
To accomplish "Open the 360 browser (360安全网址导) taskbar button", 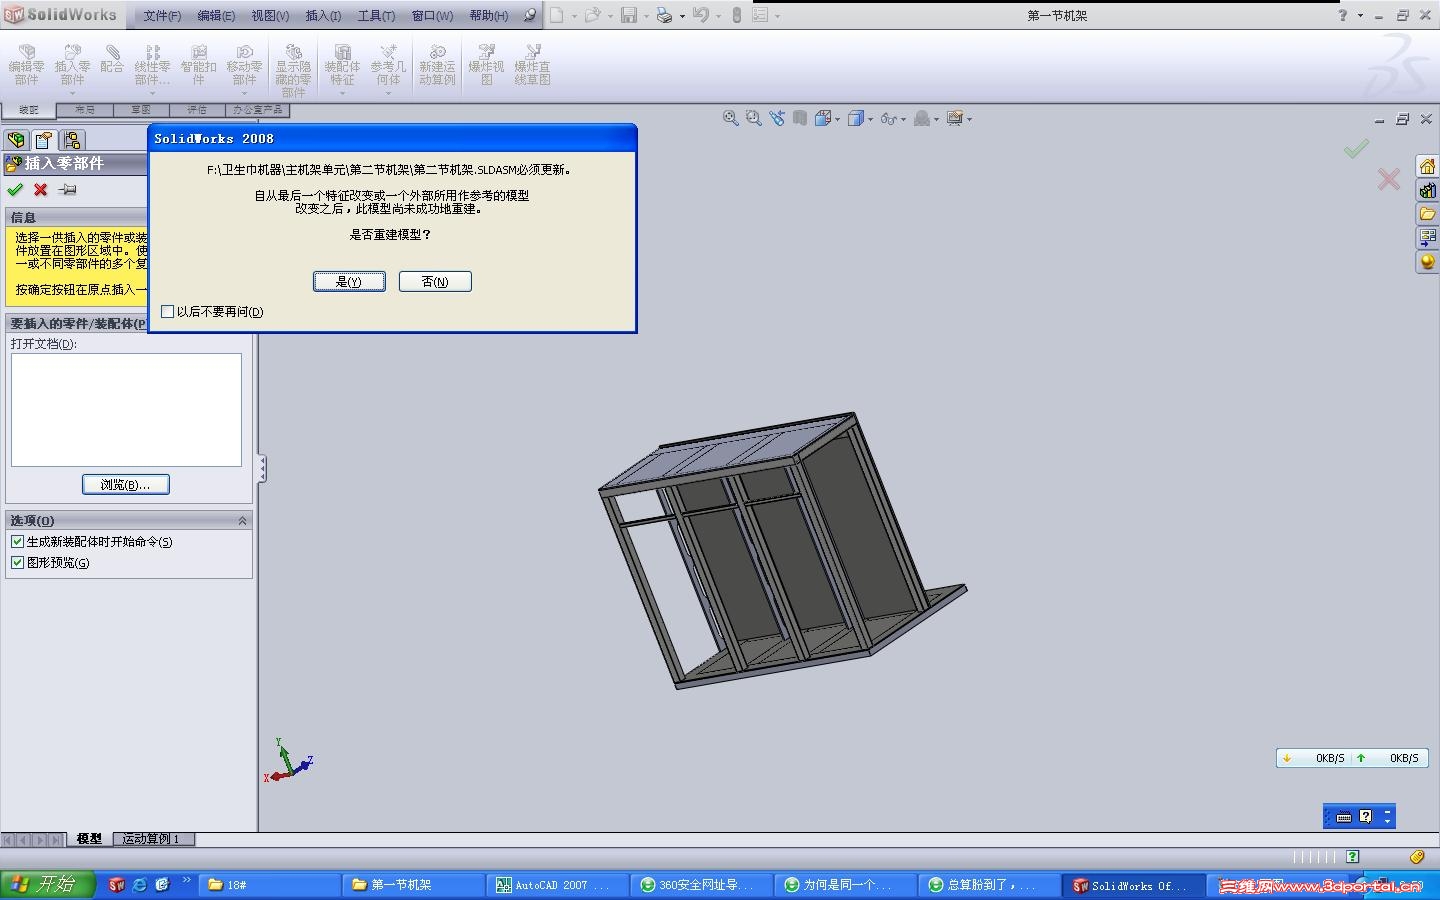I will (x=702, y=885).
